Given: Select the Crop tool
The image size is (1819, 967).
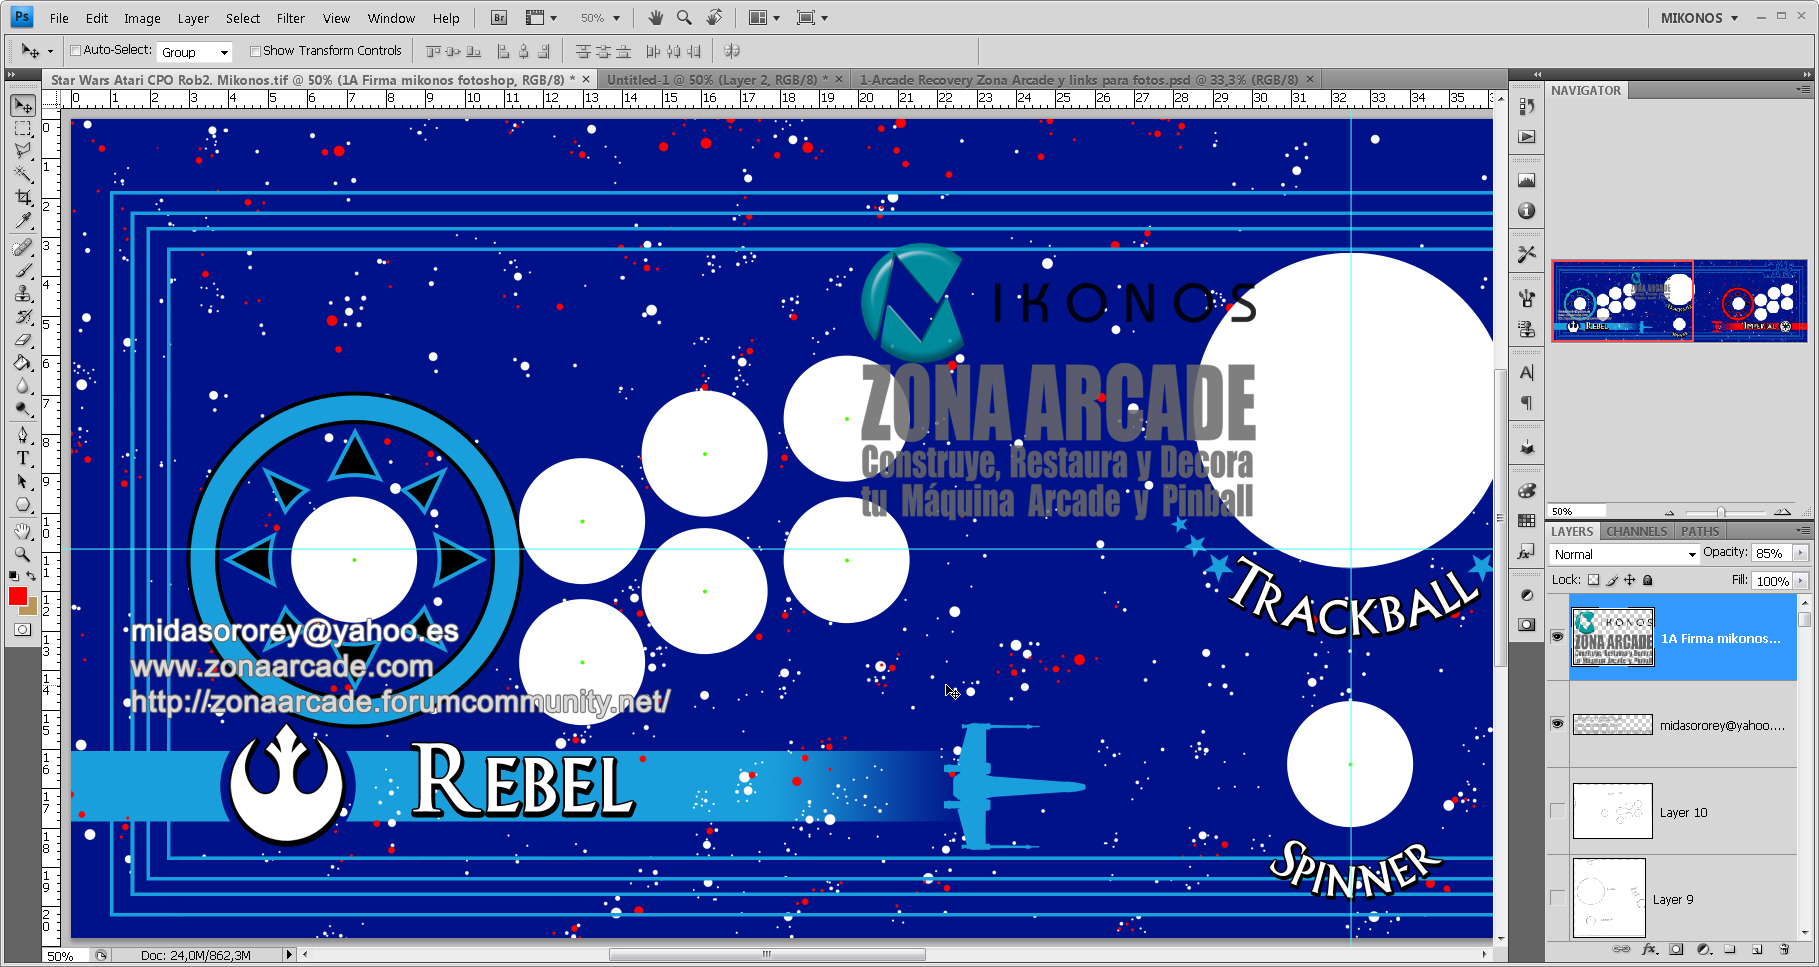Looking at the screenshot, I should tap(23, 198).
